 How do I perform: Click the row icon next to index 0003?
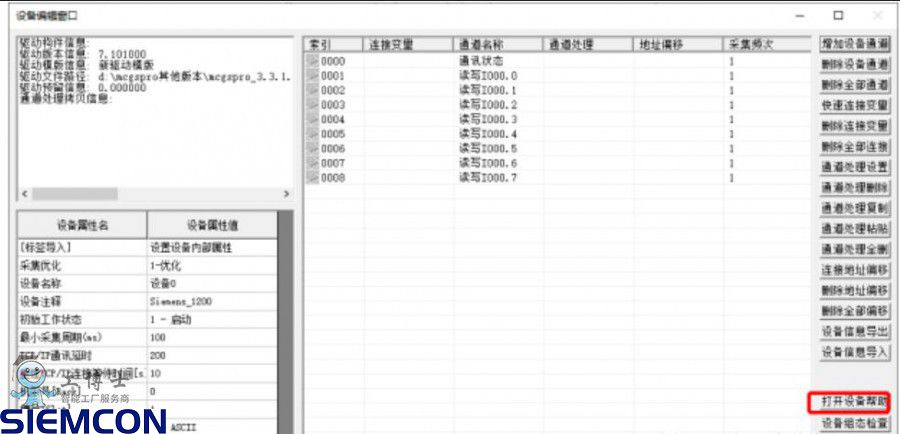coord(312,105)
